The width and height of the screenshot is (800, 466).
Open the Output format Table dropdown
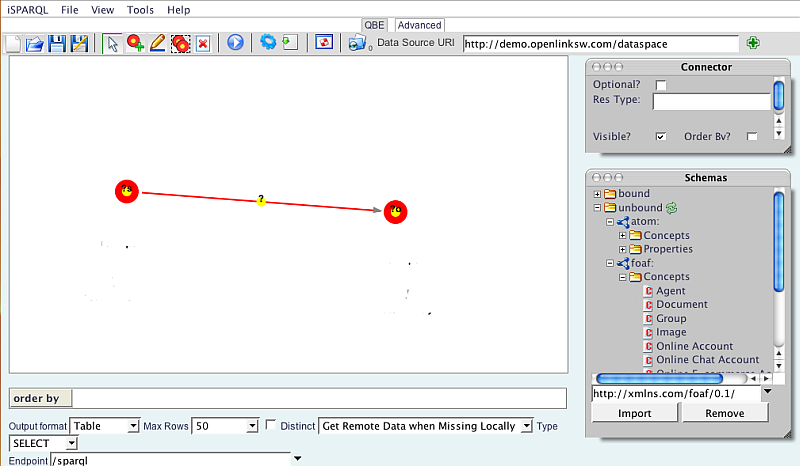133,426
